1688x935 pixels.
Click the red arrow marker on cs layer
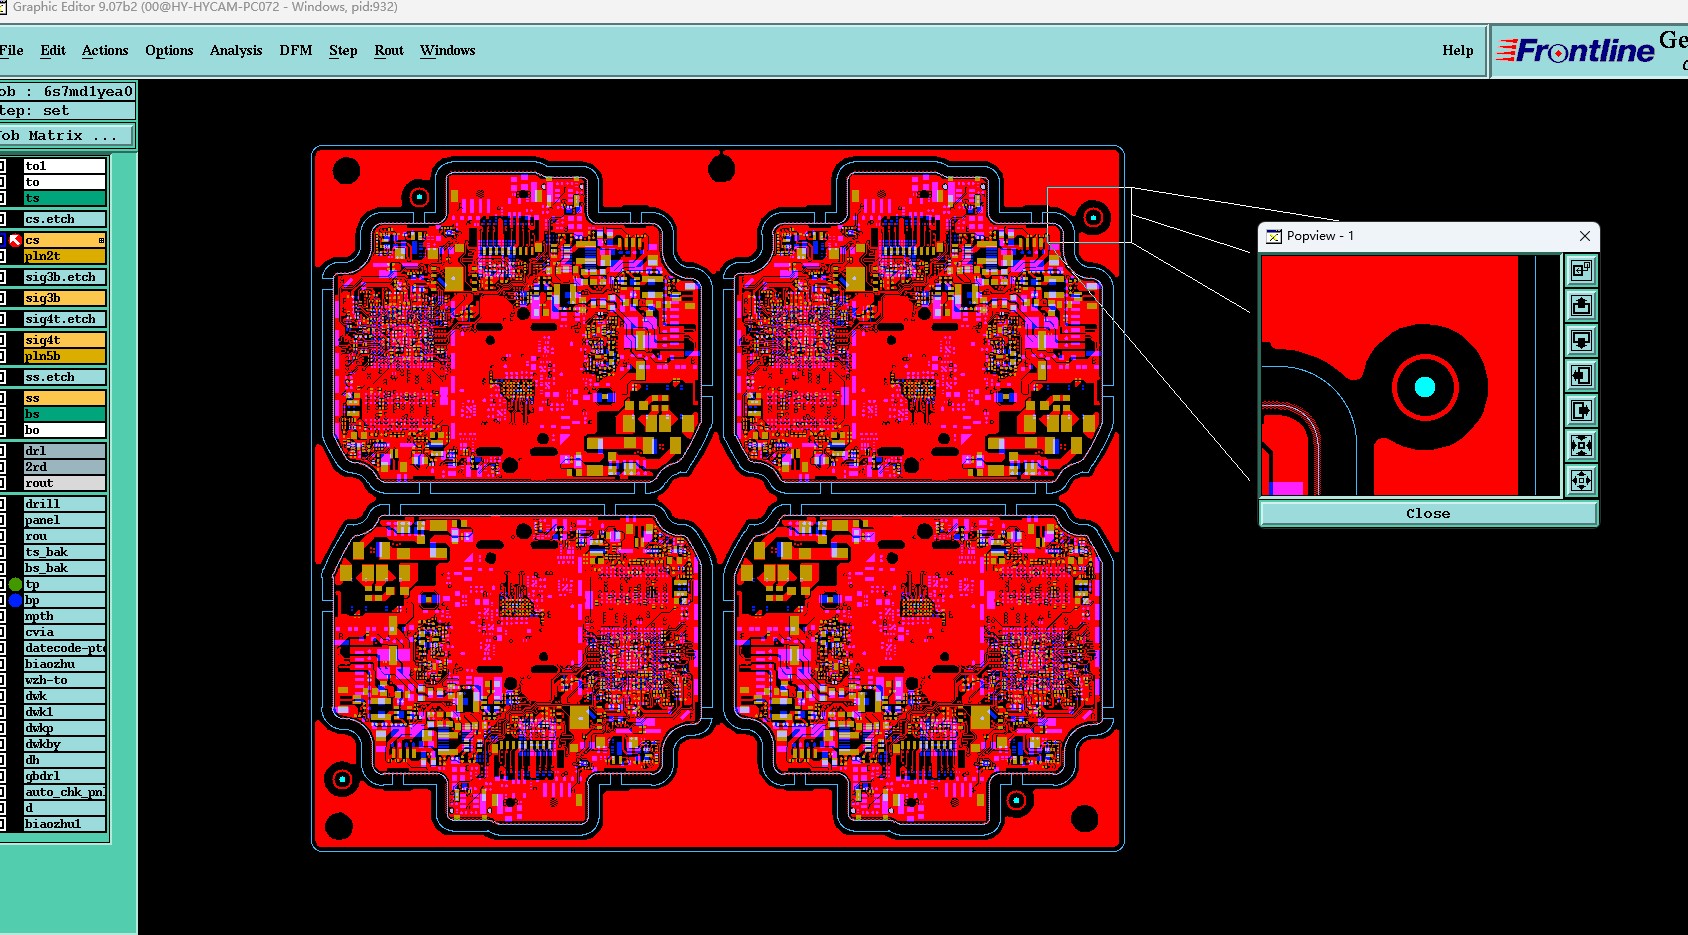point(15,240)
